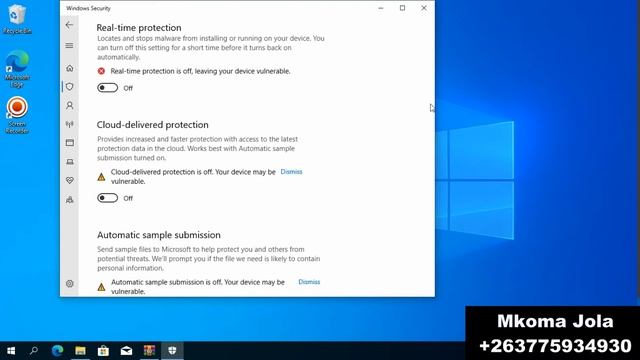Viewport: 640px width, 360px height.
Task: Click the Automatic sample submission heading
Action: (x=159, y=235)
